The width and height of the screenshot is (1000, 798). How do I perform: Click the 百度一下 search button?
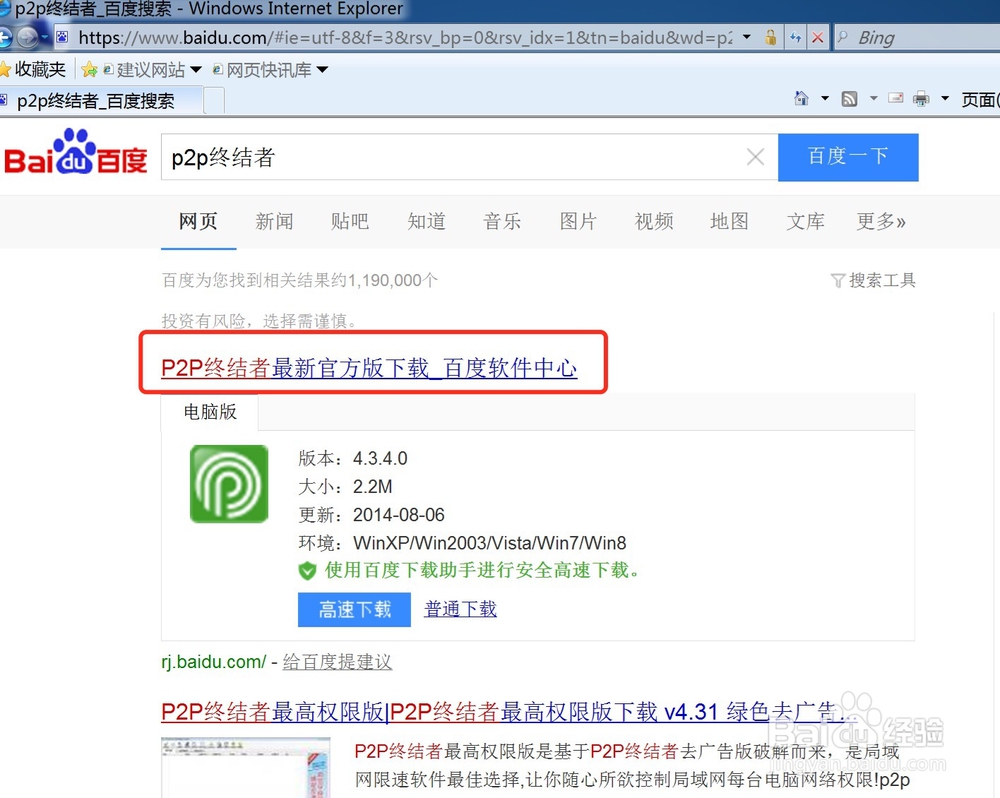click(x=848, y=157)
